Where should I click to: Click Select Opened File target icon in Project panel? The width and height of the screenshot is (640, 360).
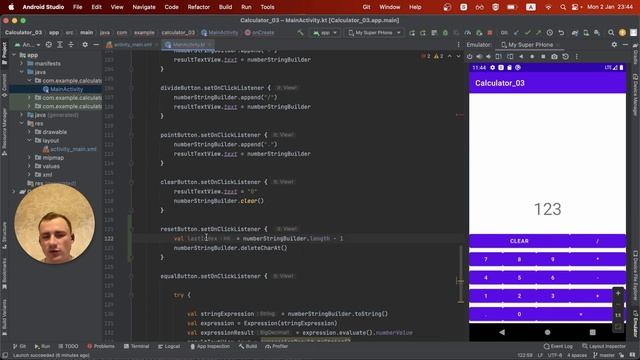coord(49,44)
